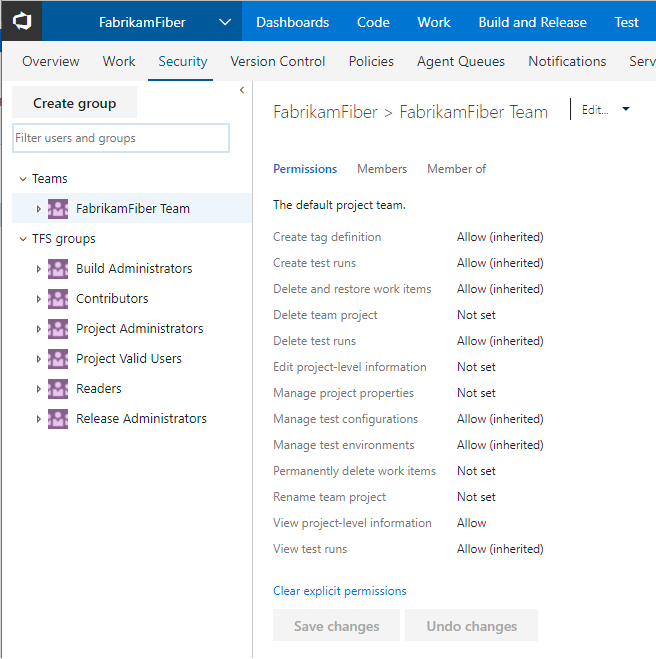Open the Build and Release hub
The height and width of the screenshot is (659, 656).
point(532,22)
